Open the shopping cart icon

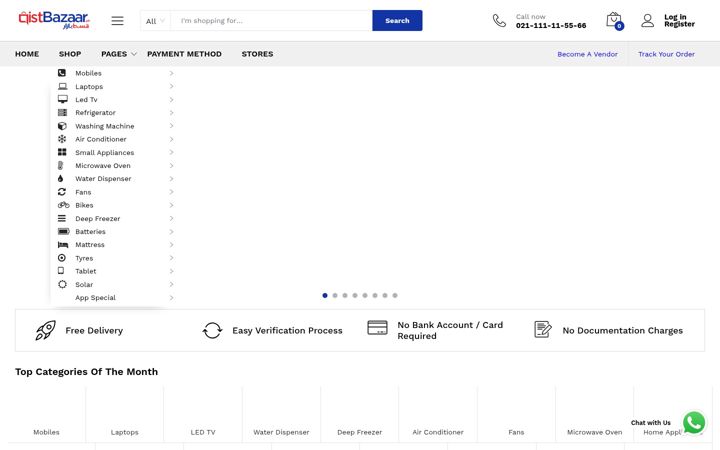coord(614,21)
